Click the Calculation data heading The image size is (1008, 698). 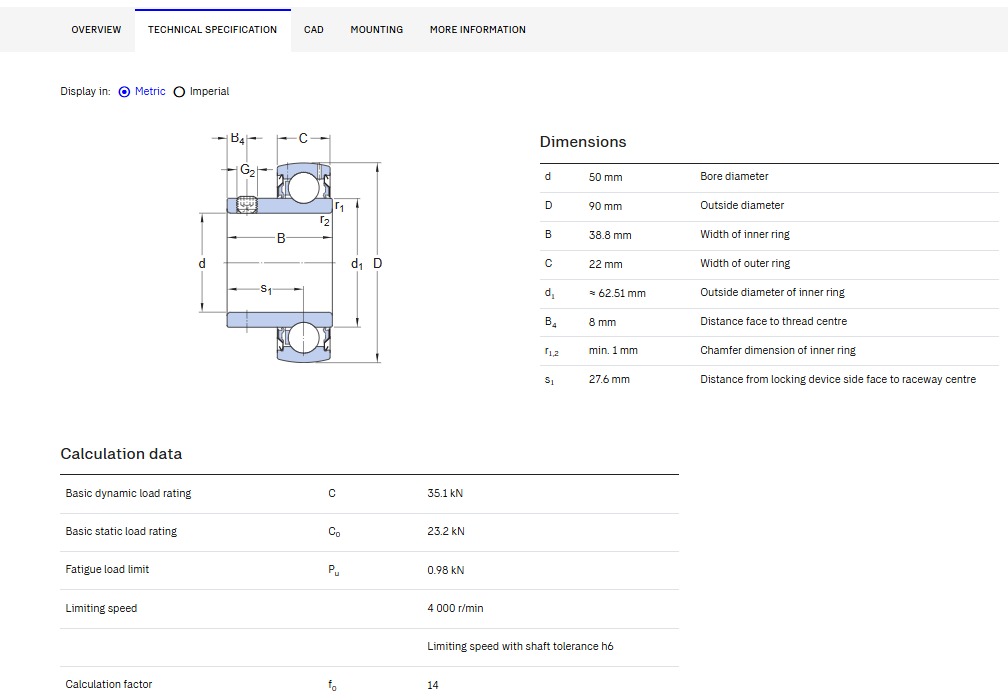pos(121,454)
